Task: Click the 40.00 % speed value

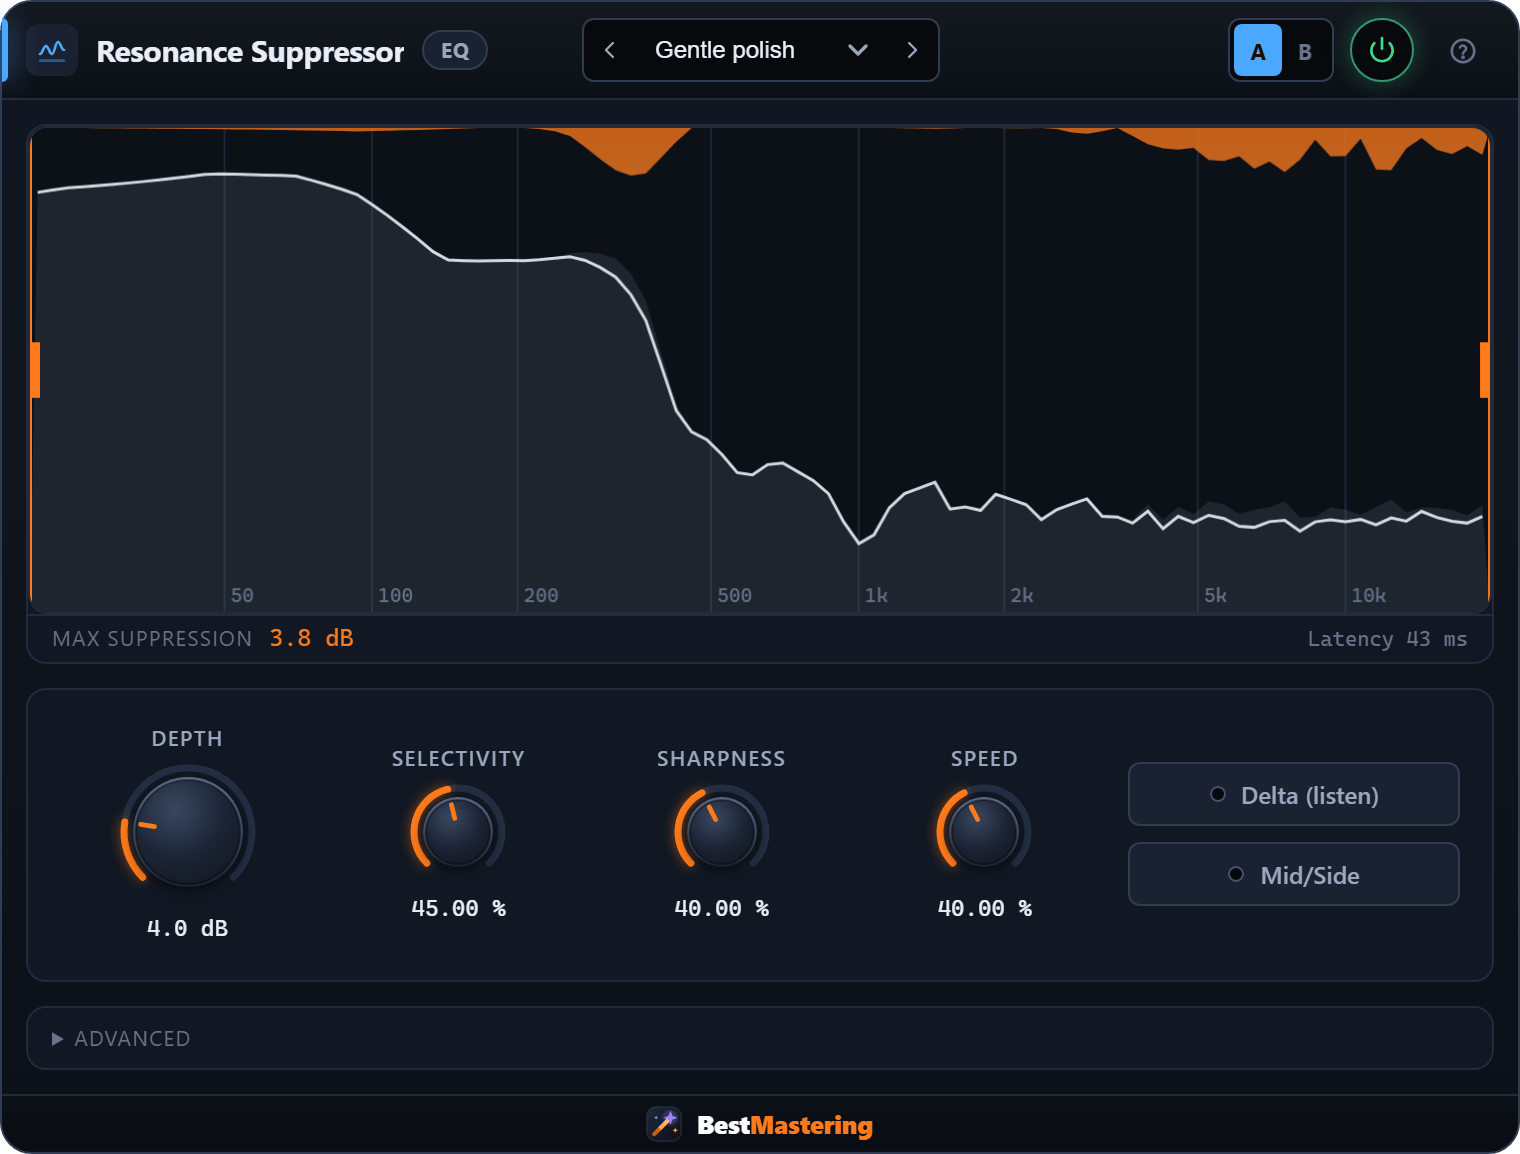Action: point(984,908)
